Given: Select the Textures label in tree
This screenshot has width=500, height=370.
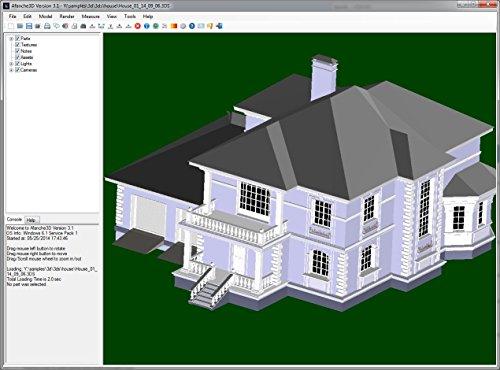Looking at the screenshot, I should tap(29, 45).
